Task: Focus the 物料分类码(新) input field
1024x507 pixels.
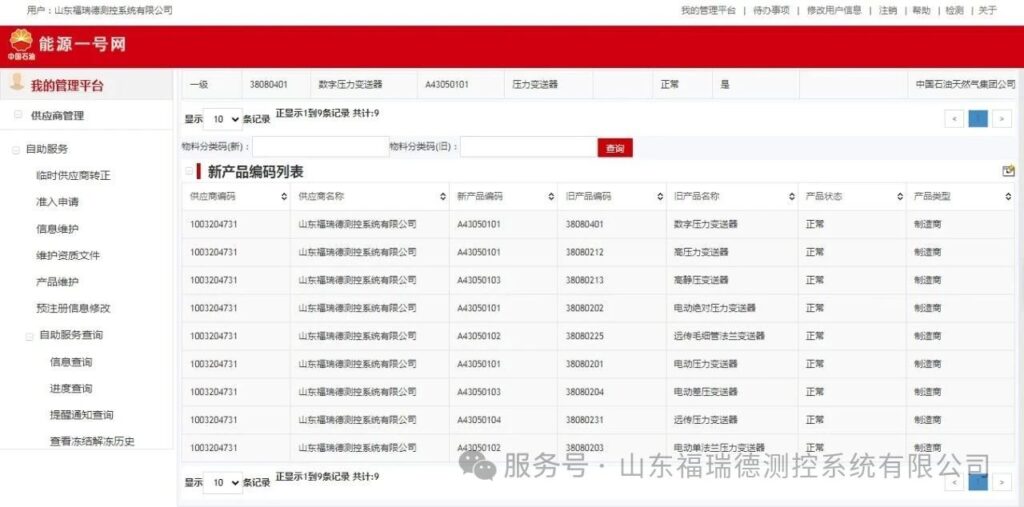Action: click(x=321, y=147)
